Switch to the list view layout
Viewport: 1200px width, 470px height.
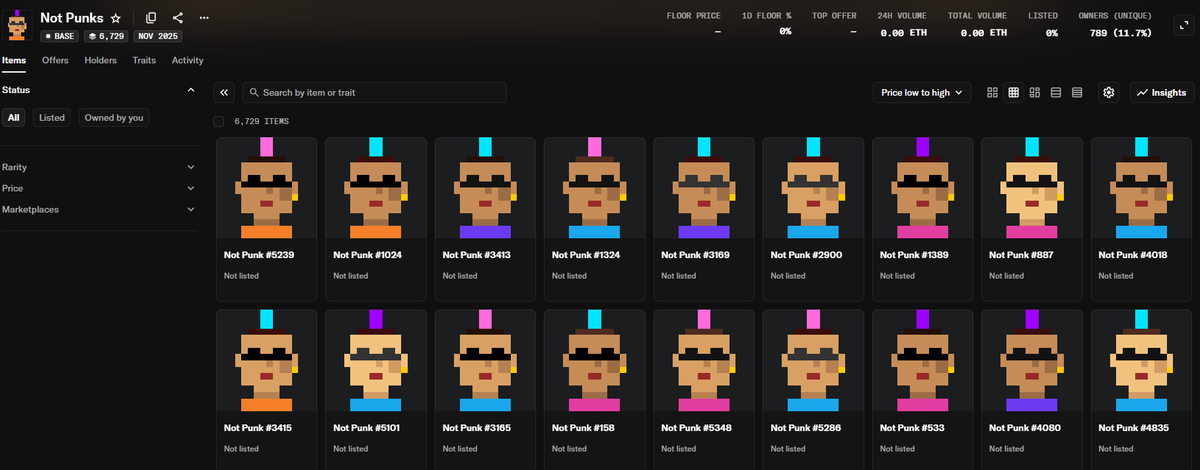[x=1056, y=92]
